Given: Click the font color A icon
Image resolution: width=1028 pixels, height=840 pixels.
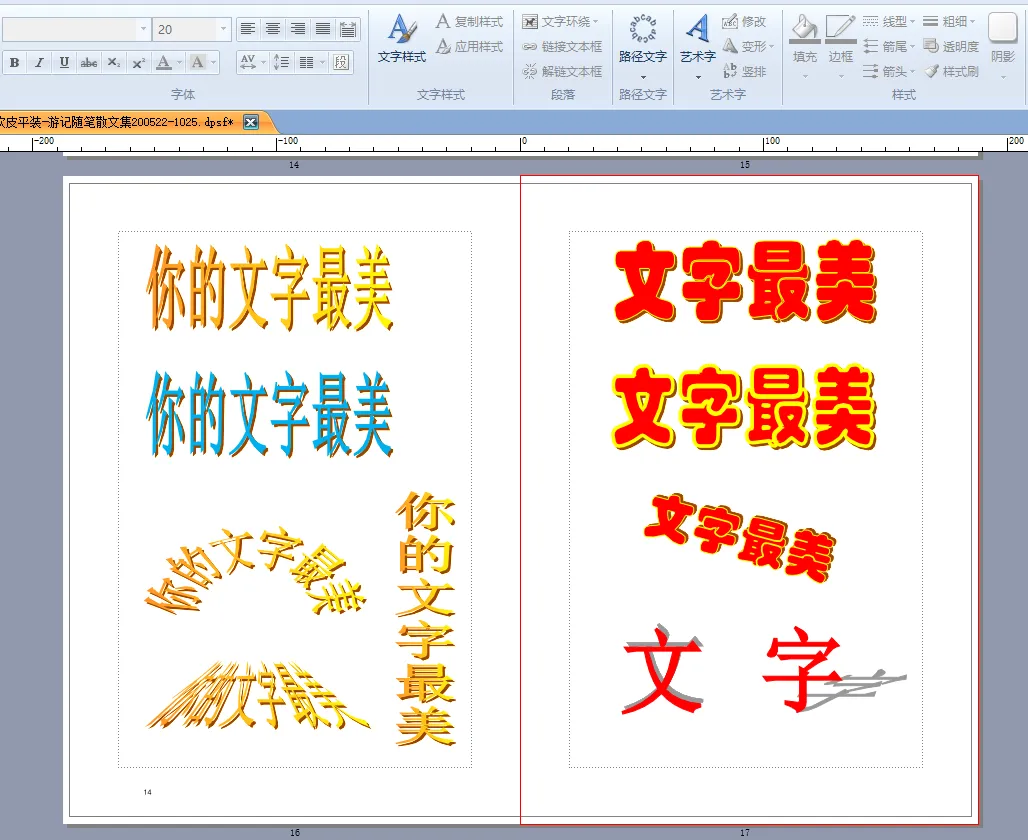Looking at the screenshot, I should [x=164, y=63].
